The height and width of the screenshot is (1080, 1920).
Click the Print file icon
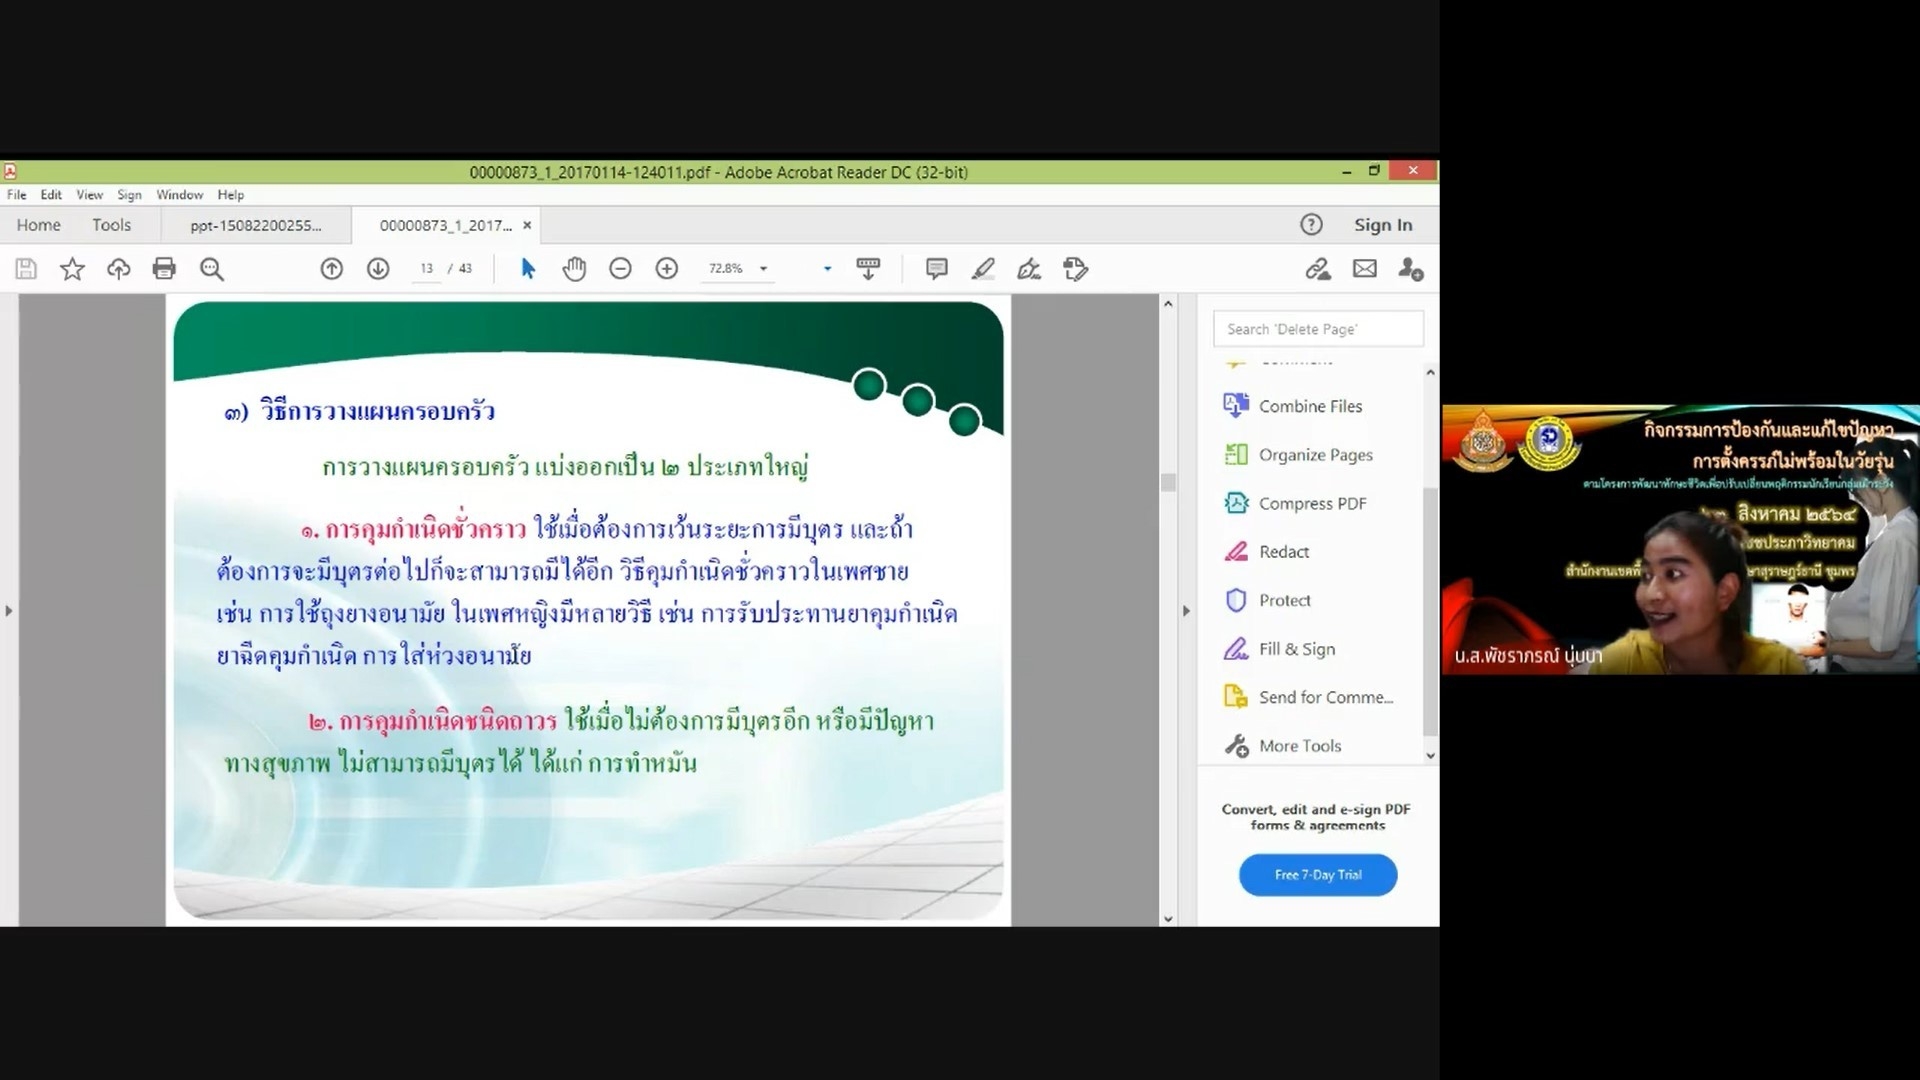164,269
